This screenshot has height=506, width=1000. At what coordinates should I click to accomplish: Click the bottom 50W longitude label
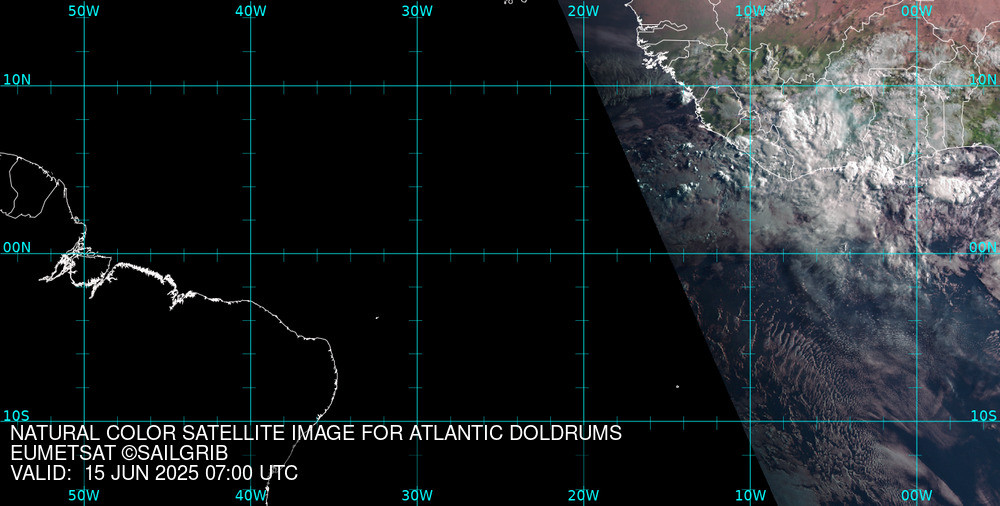tap(84, 496)
